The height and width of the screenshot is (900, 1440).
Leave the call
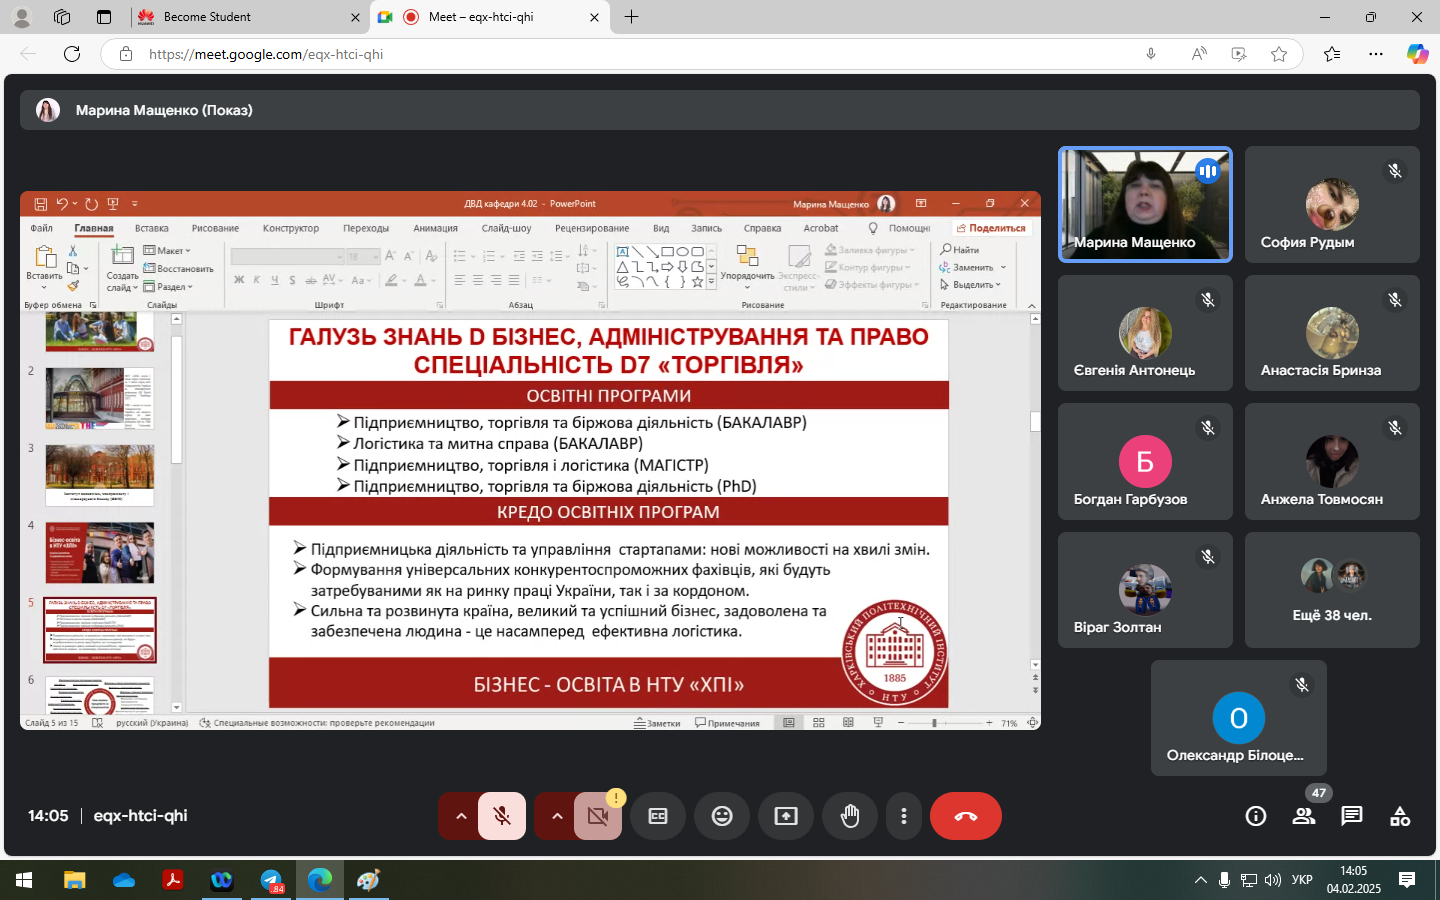966,816
